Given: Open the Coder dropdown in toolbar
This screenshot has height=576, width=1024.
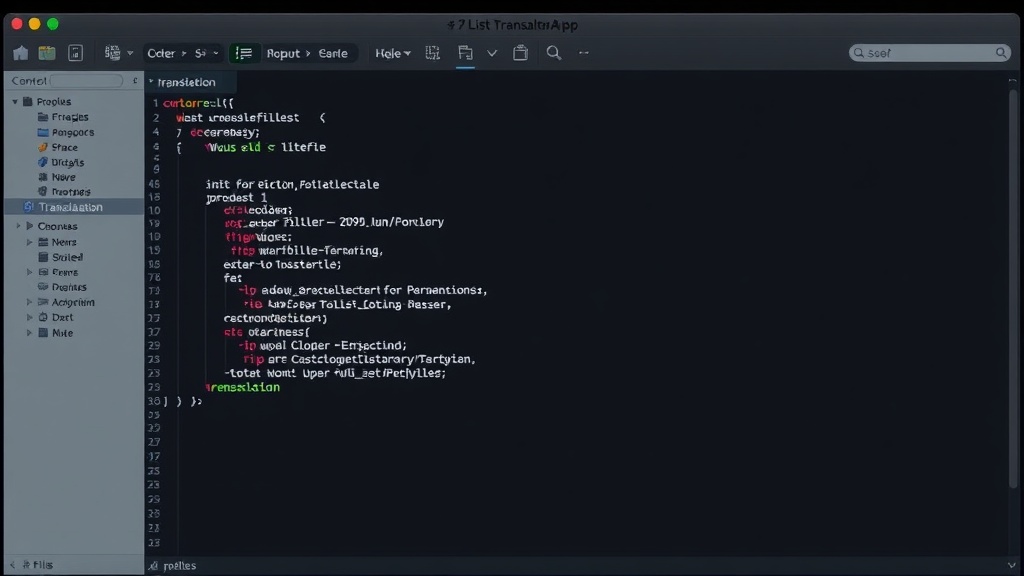Looking at the screenshot, I should [x=162, y=53].
